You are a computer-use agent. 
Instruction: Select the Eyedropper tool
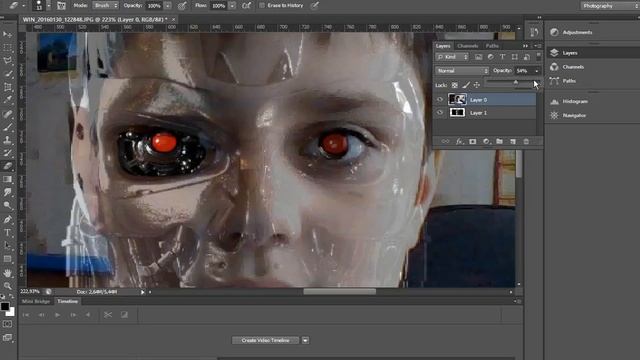[7, 100]
